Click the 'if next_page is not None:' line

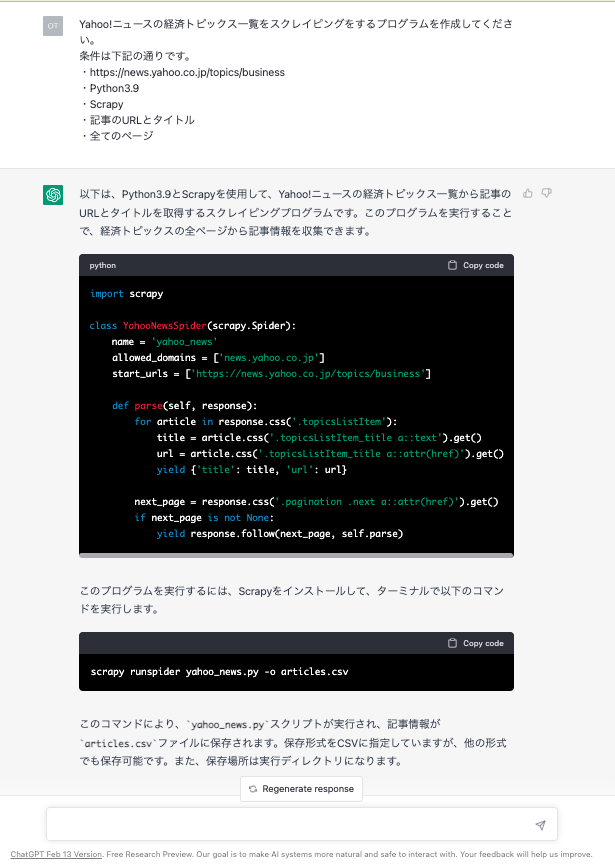point(204,518)
